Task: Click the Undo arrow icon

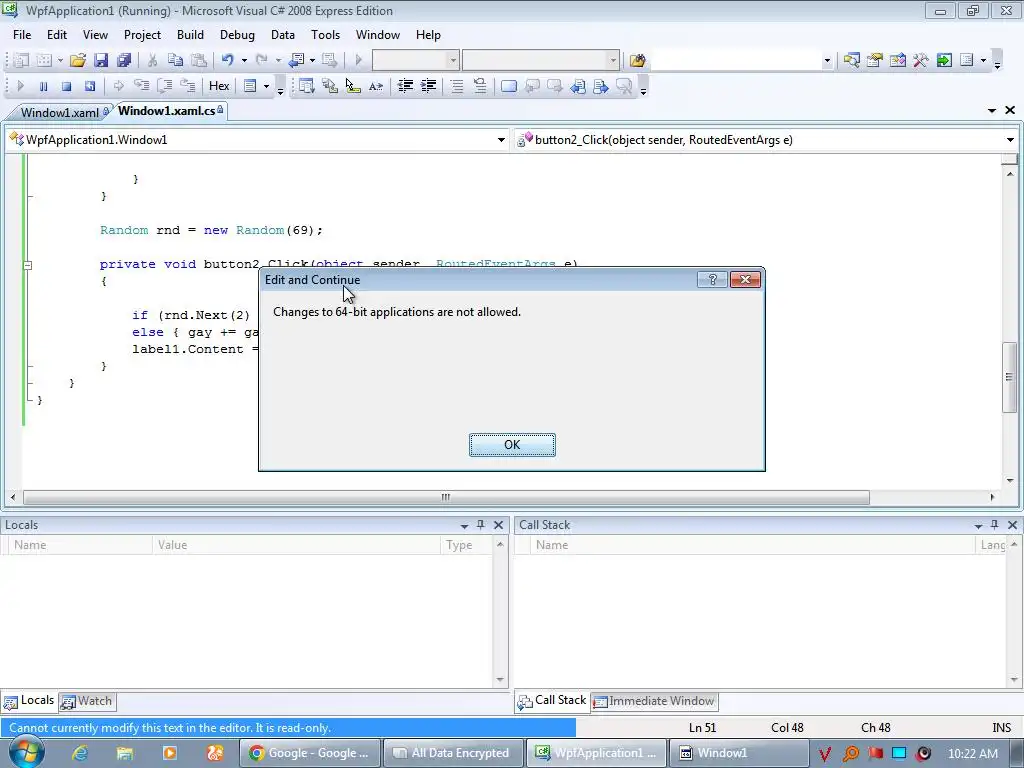Action: point(227,61)
